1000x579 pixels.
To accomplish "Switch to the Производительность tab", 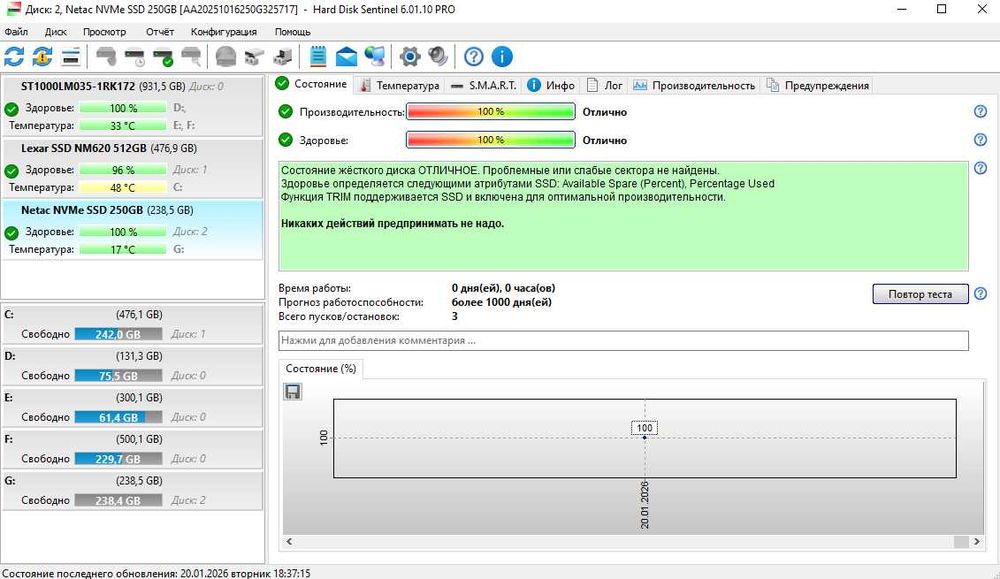I will (x=694, y=85).
